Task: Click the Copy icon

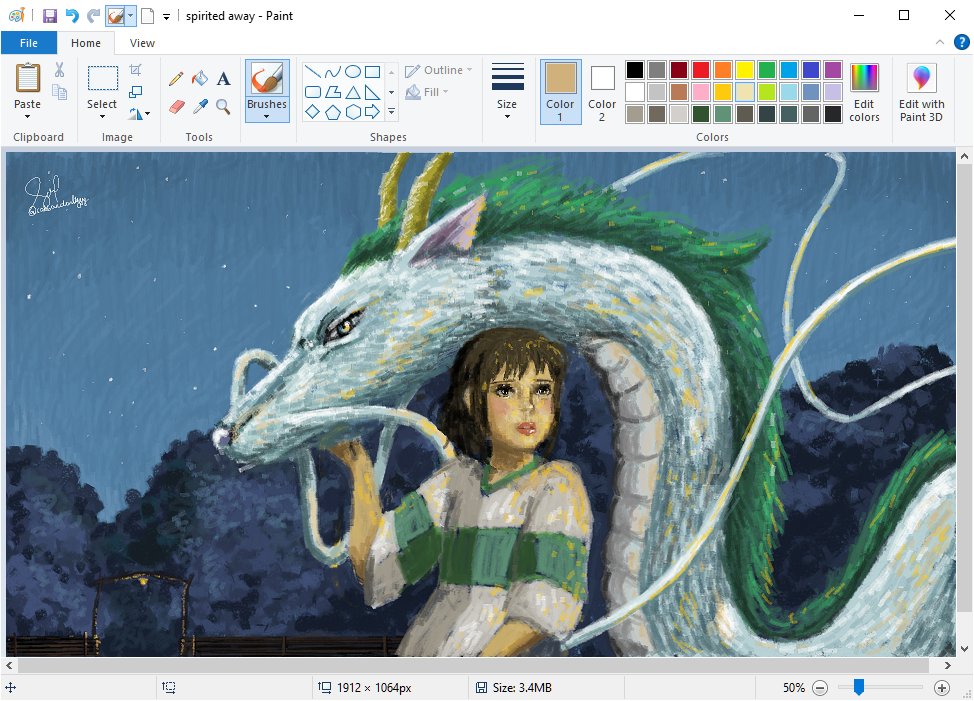Action: coord(60,93)
